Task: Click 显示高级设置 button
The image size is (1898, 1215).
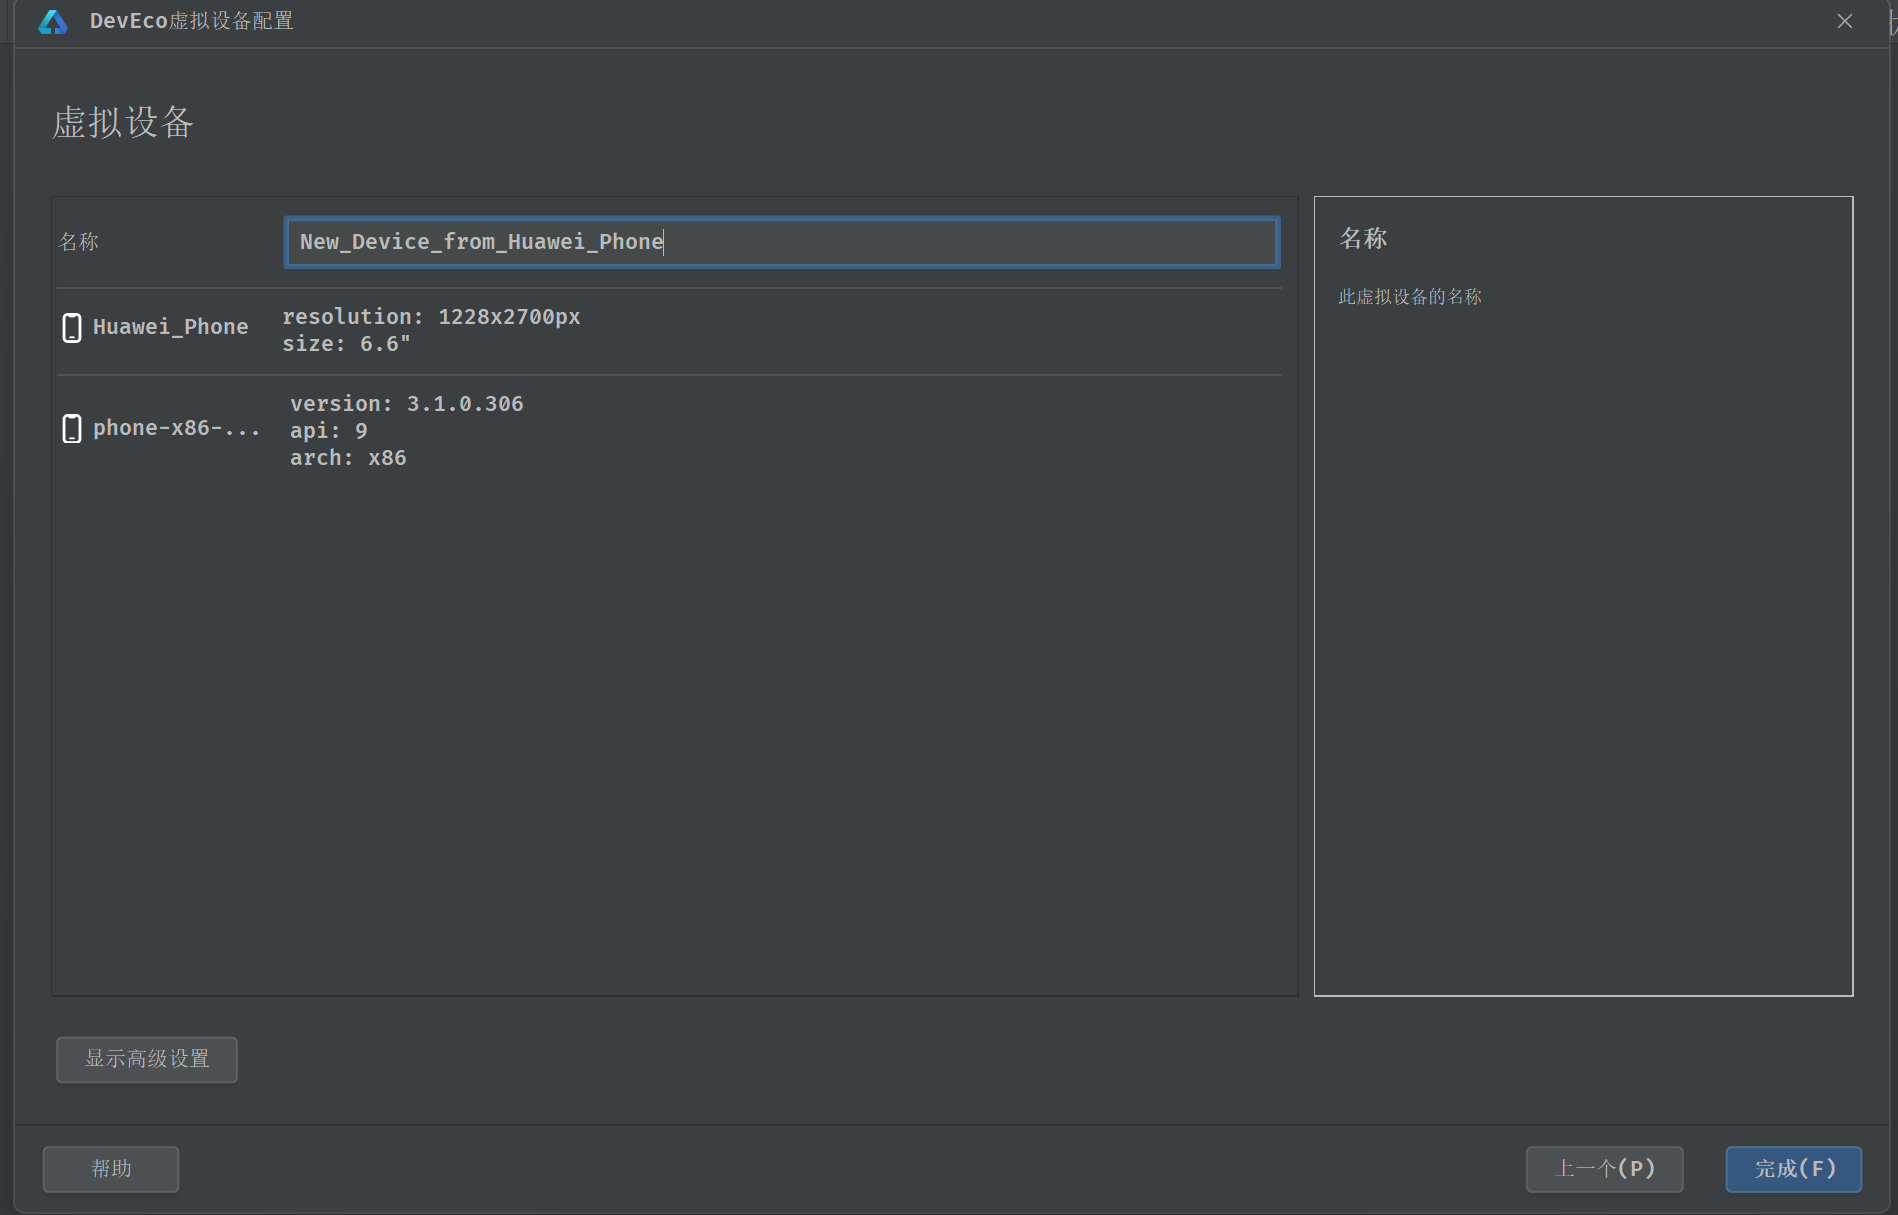Action: tap(147, 1059)
